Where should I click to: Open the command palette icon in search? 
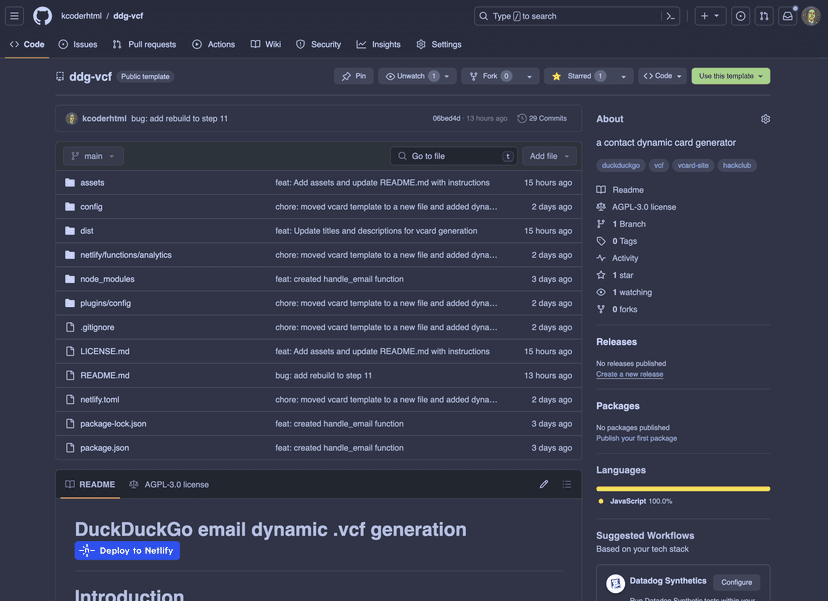click(x=671, y=16)
